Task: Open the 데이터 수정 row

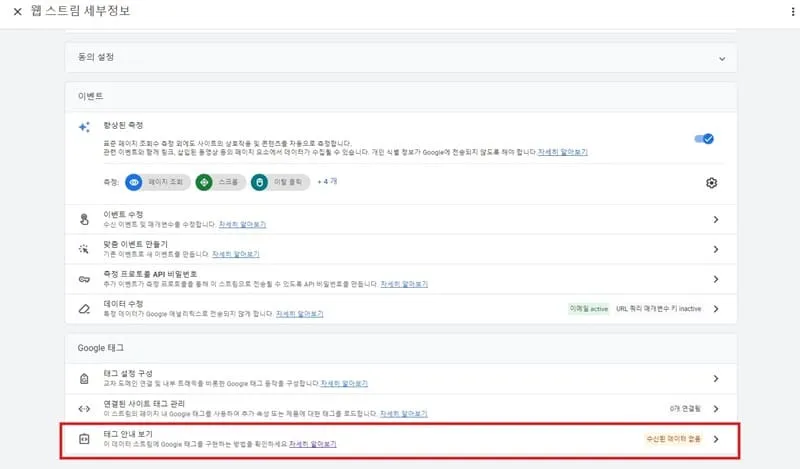Action: [401, 309]
